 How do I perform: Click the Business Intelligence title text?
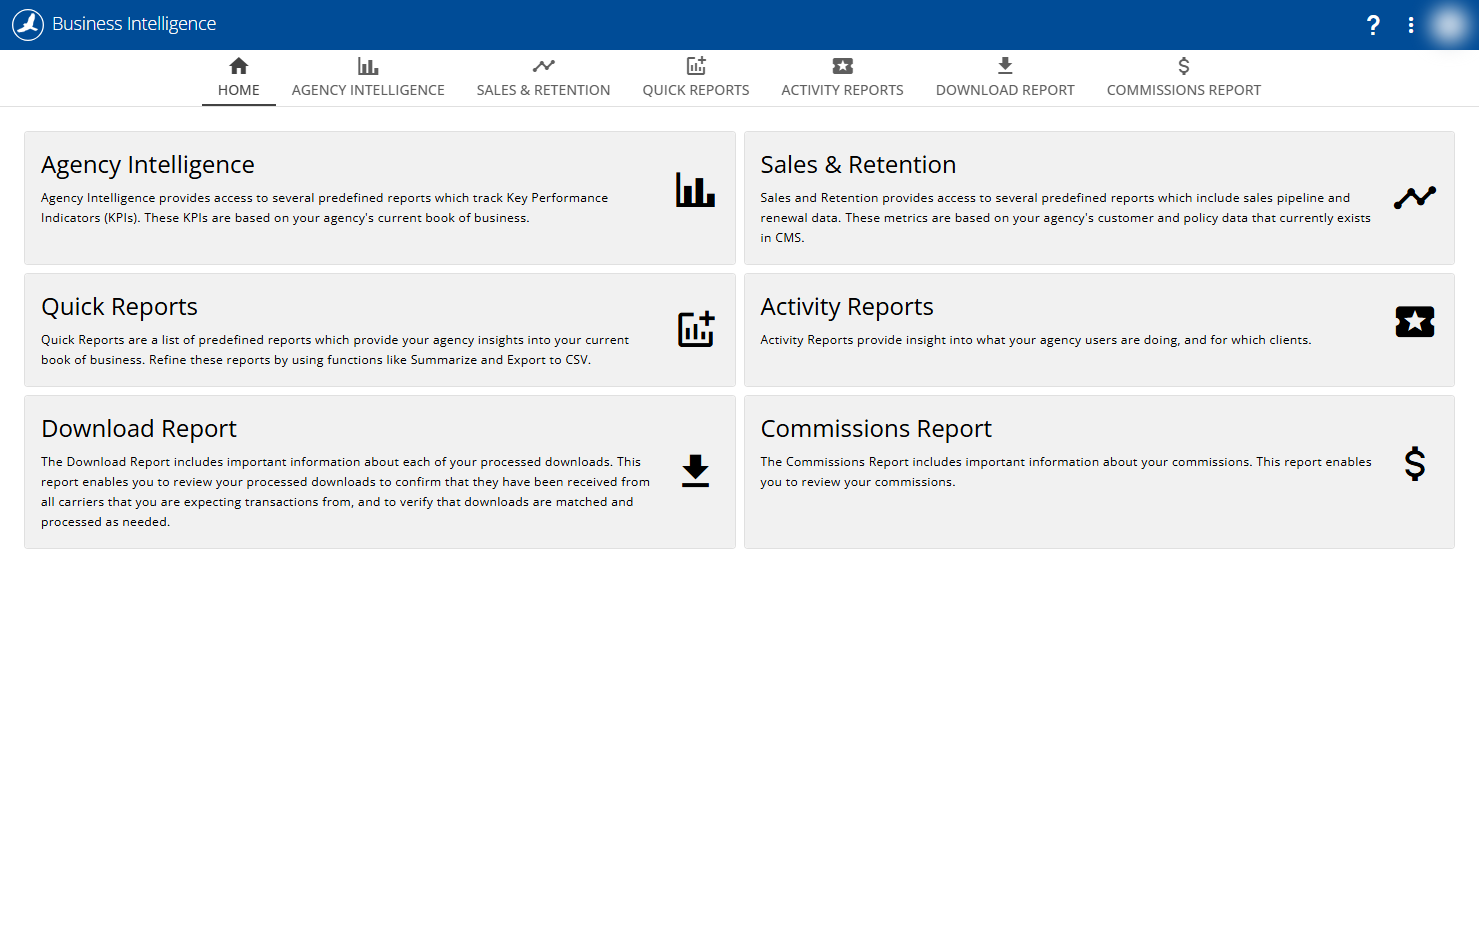134,24
